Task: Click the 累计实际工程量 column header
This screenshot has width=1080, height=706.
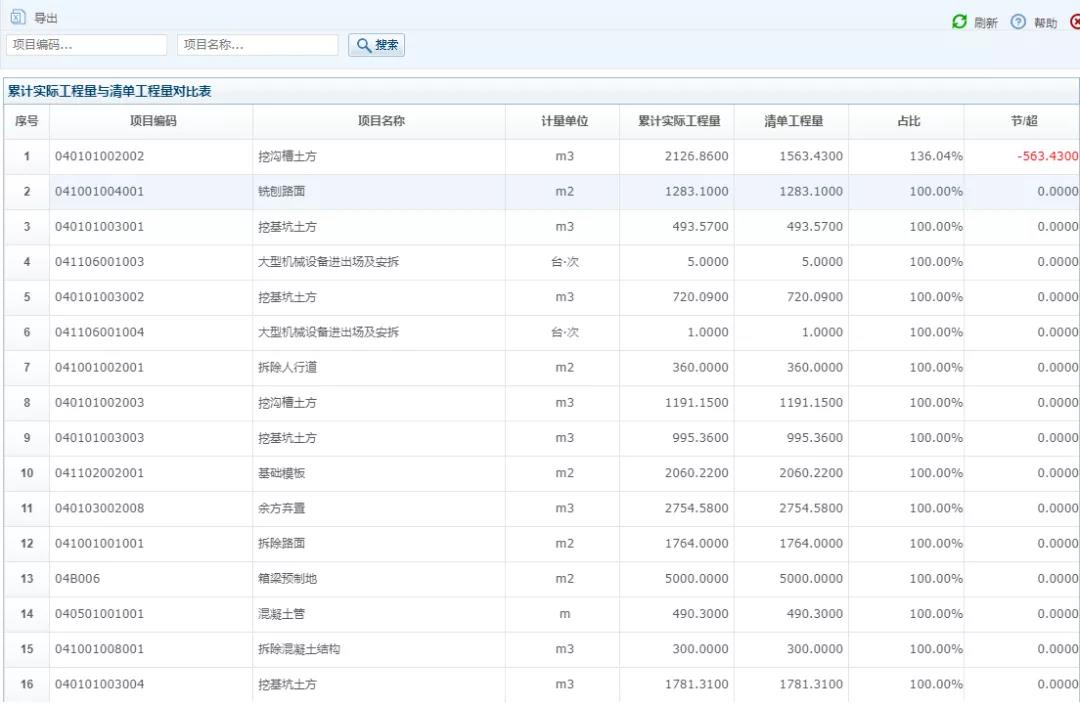Action: (679, 121)
